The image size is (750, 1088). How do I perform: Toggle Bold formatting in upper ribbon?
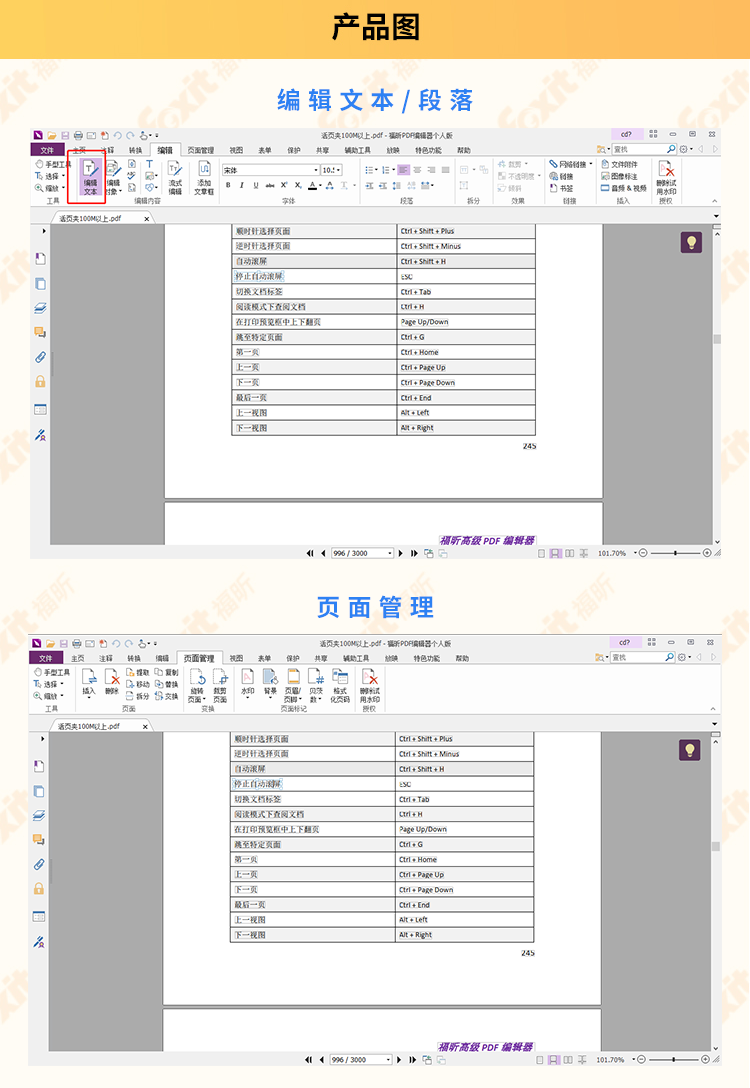point(228,185)
